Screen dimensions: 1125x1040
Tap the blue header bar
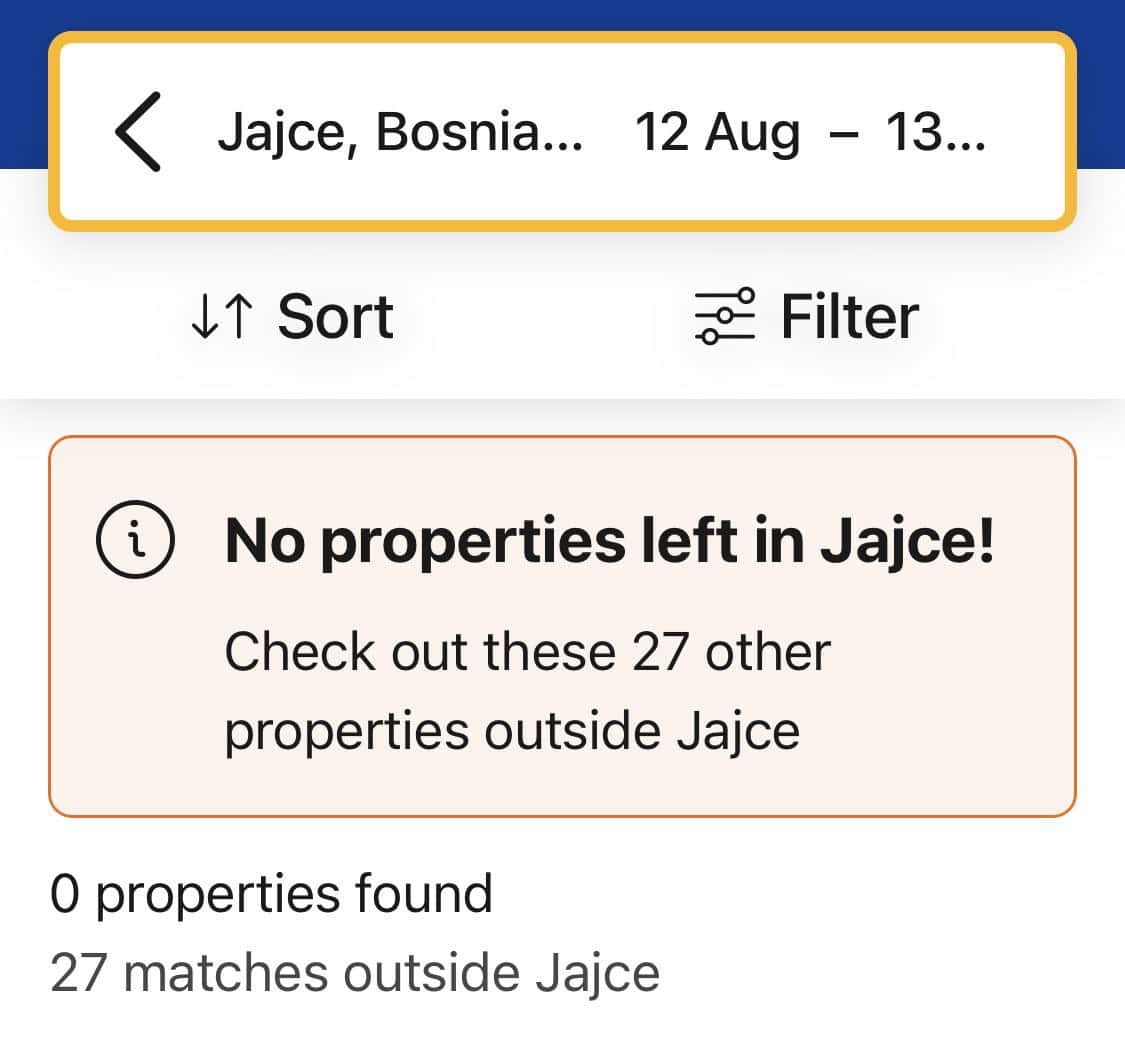(x=562, y=15)
